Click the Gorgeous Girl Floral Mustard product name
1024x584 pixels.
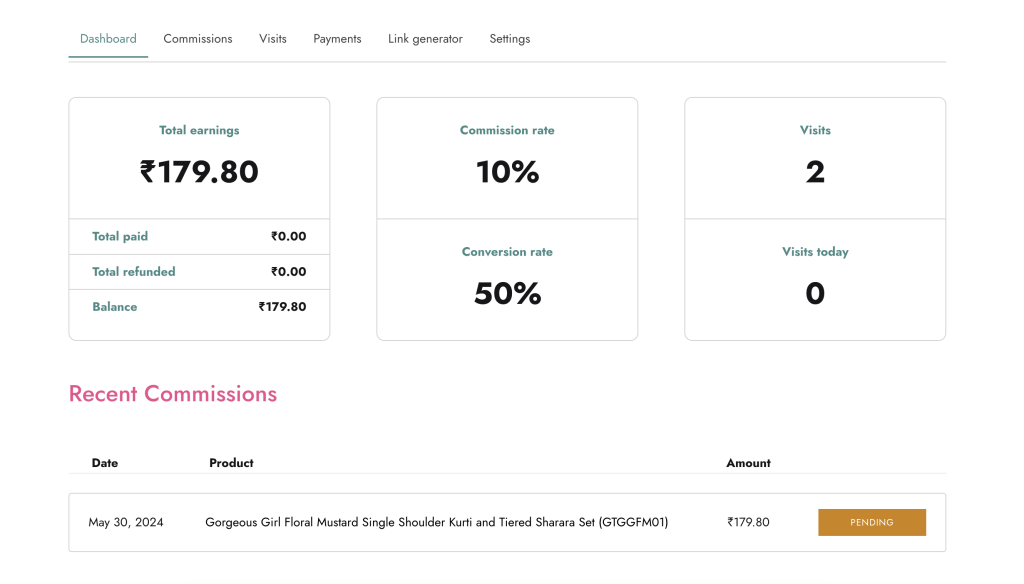click(436, 522)
